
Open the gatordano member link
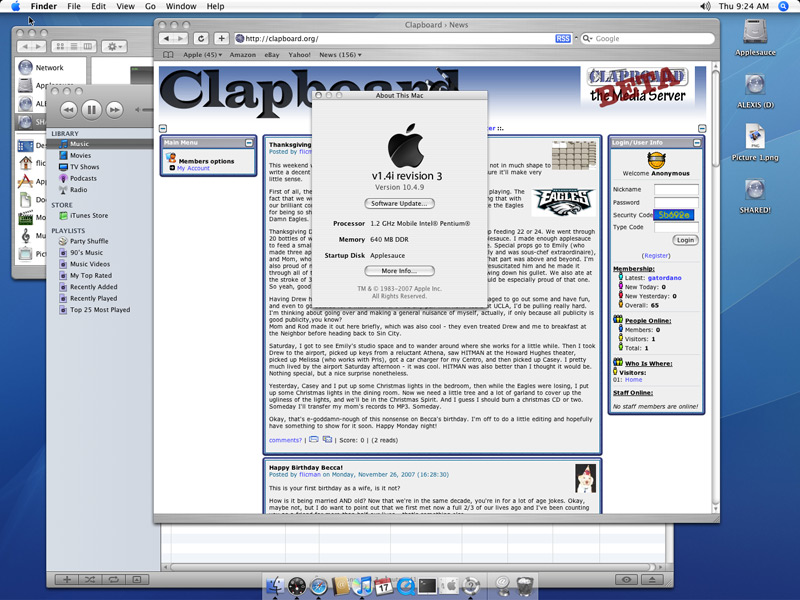tap(664, 278)
